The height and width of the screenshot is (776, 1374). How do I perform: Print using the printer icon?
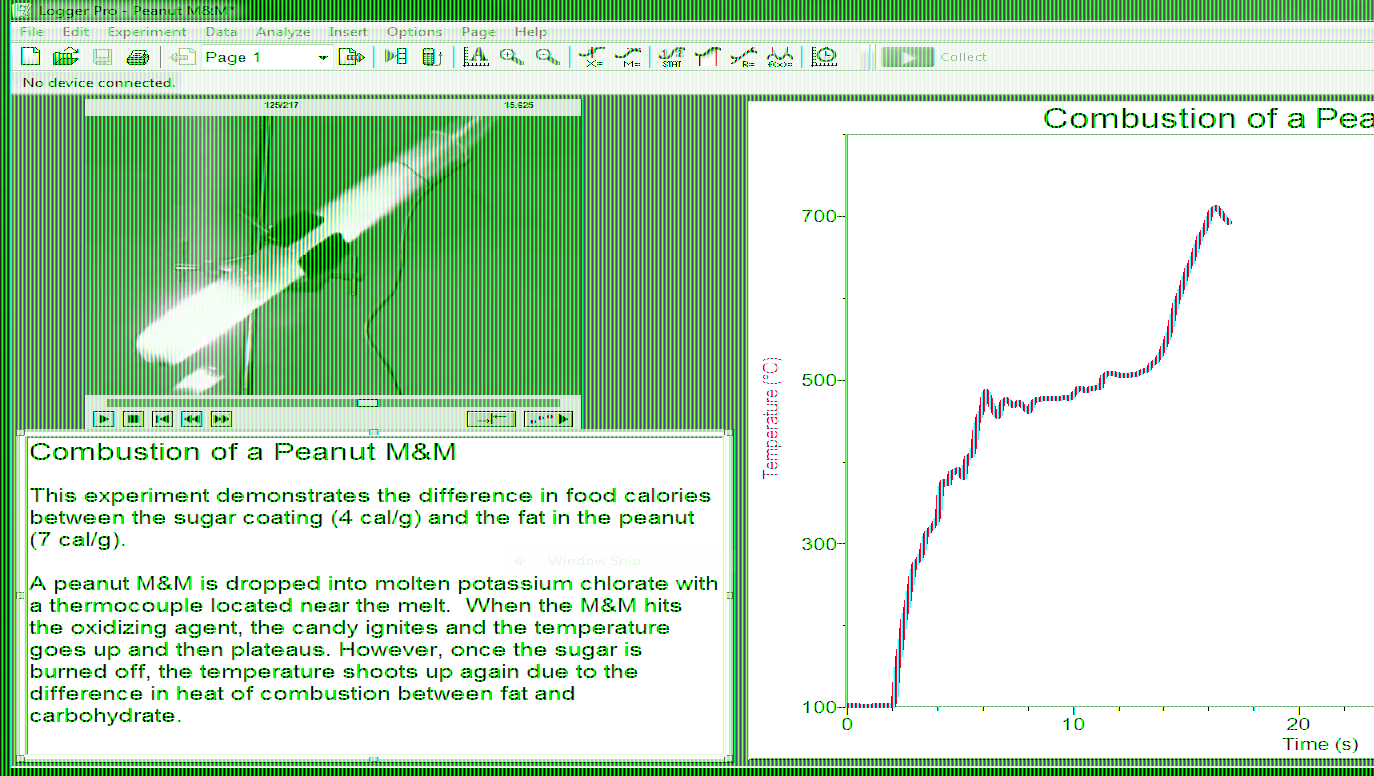tap(138, 57)
